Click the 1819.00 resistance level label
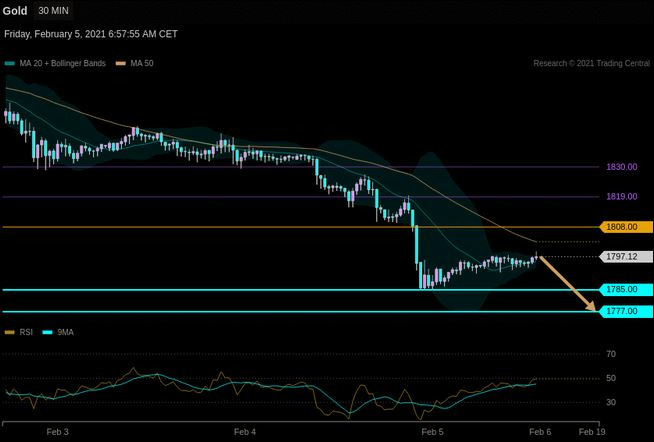654x442 pixels. coord(621,196)
